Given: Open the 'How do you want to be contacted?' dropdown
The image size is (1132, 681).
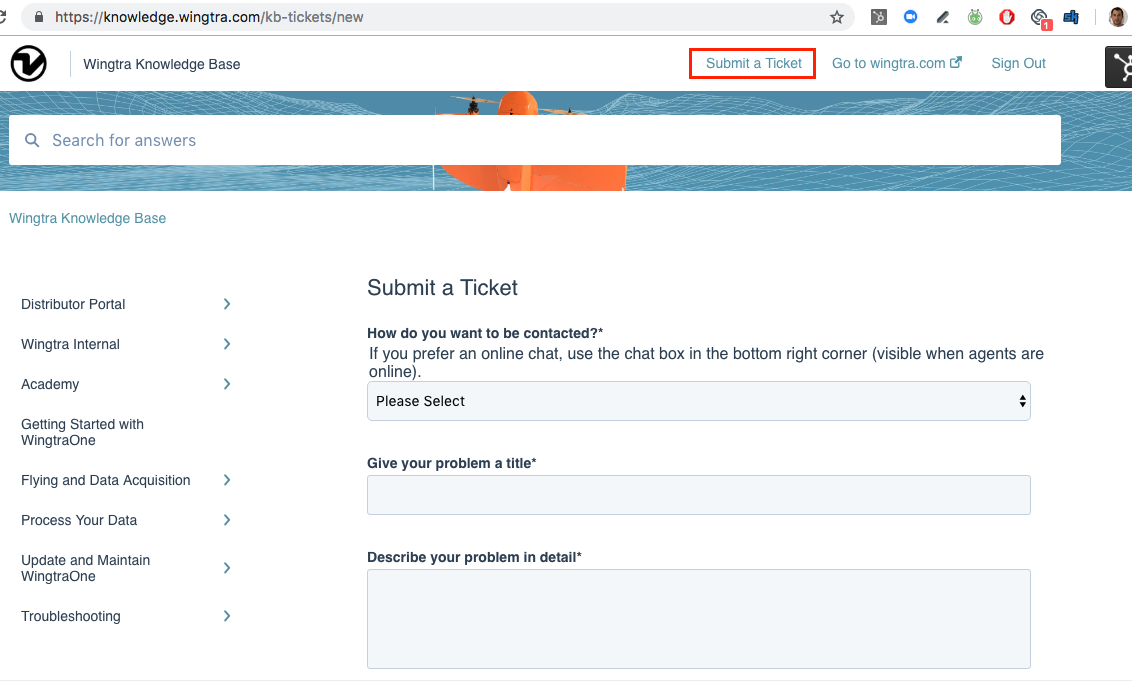Looking at the screenshot, I should click(x=698, y=400).
